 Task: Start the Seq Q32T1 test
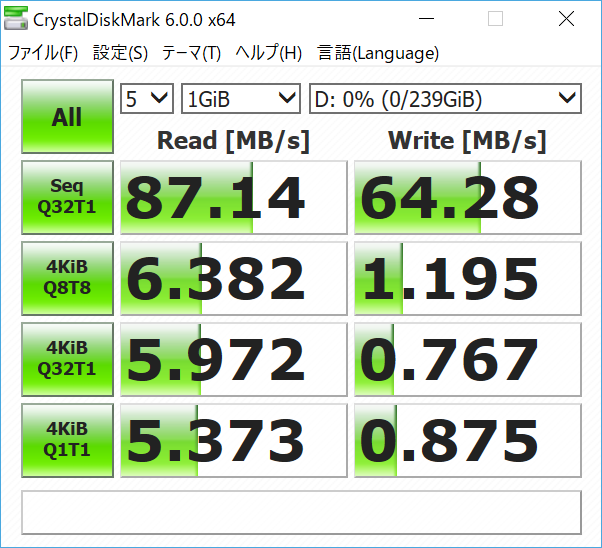click(x=67, y=197)
